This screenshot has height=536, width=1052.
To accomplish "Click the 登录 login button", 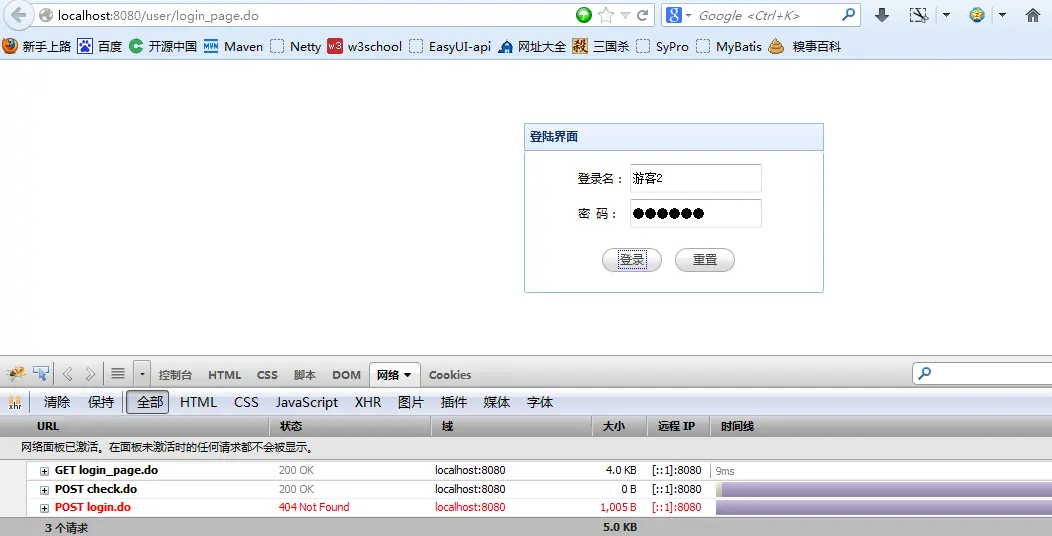I will 632,260.
